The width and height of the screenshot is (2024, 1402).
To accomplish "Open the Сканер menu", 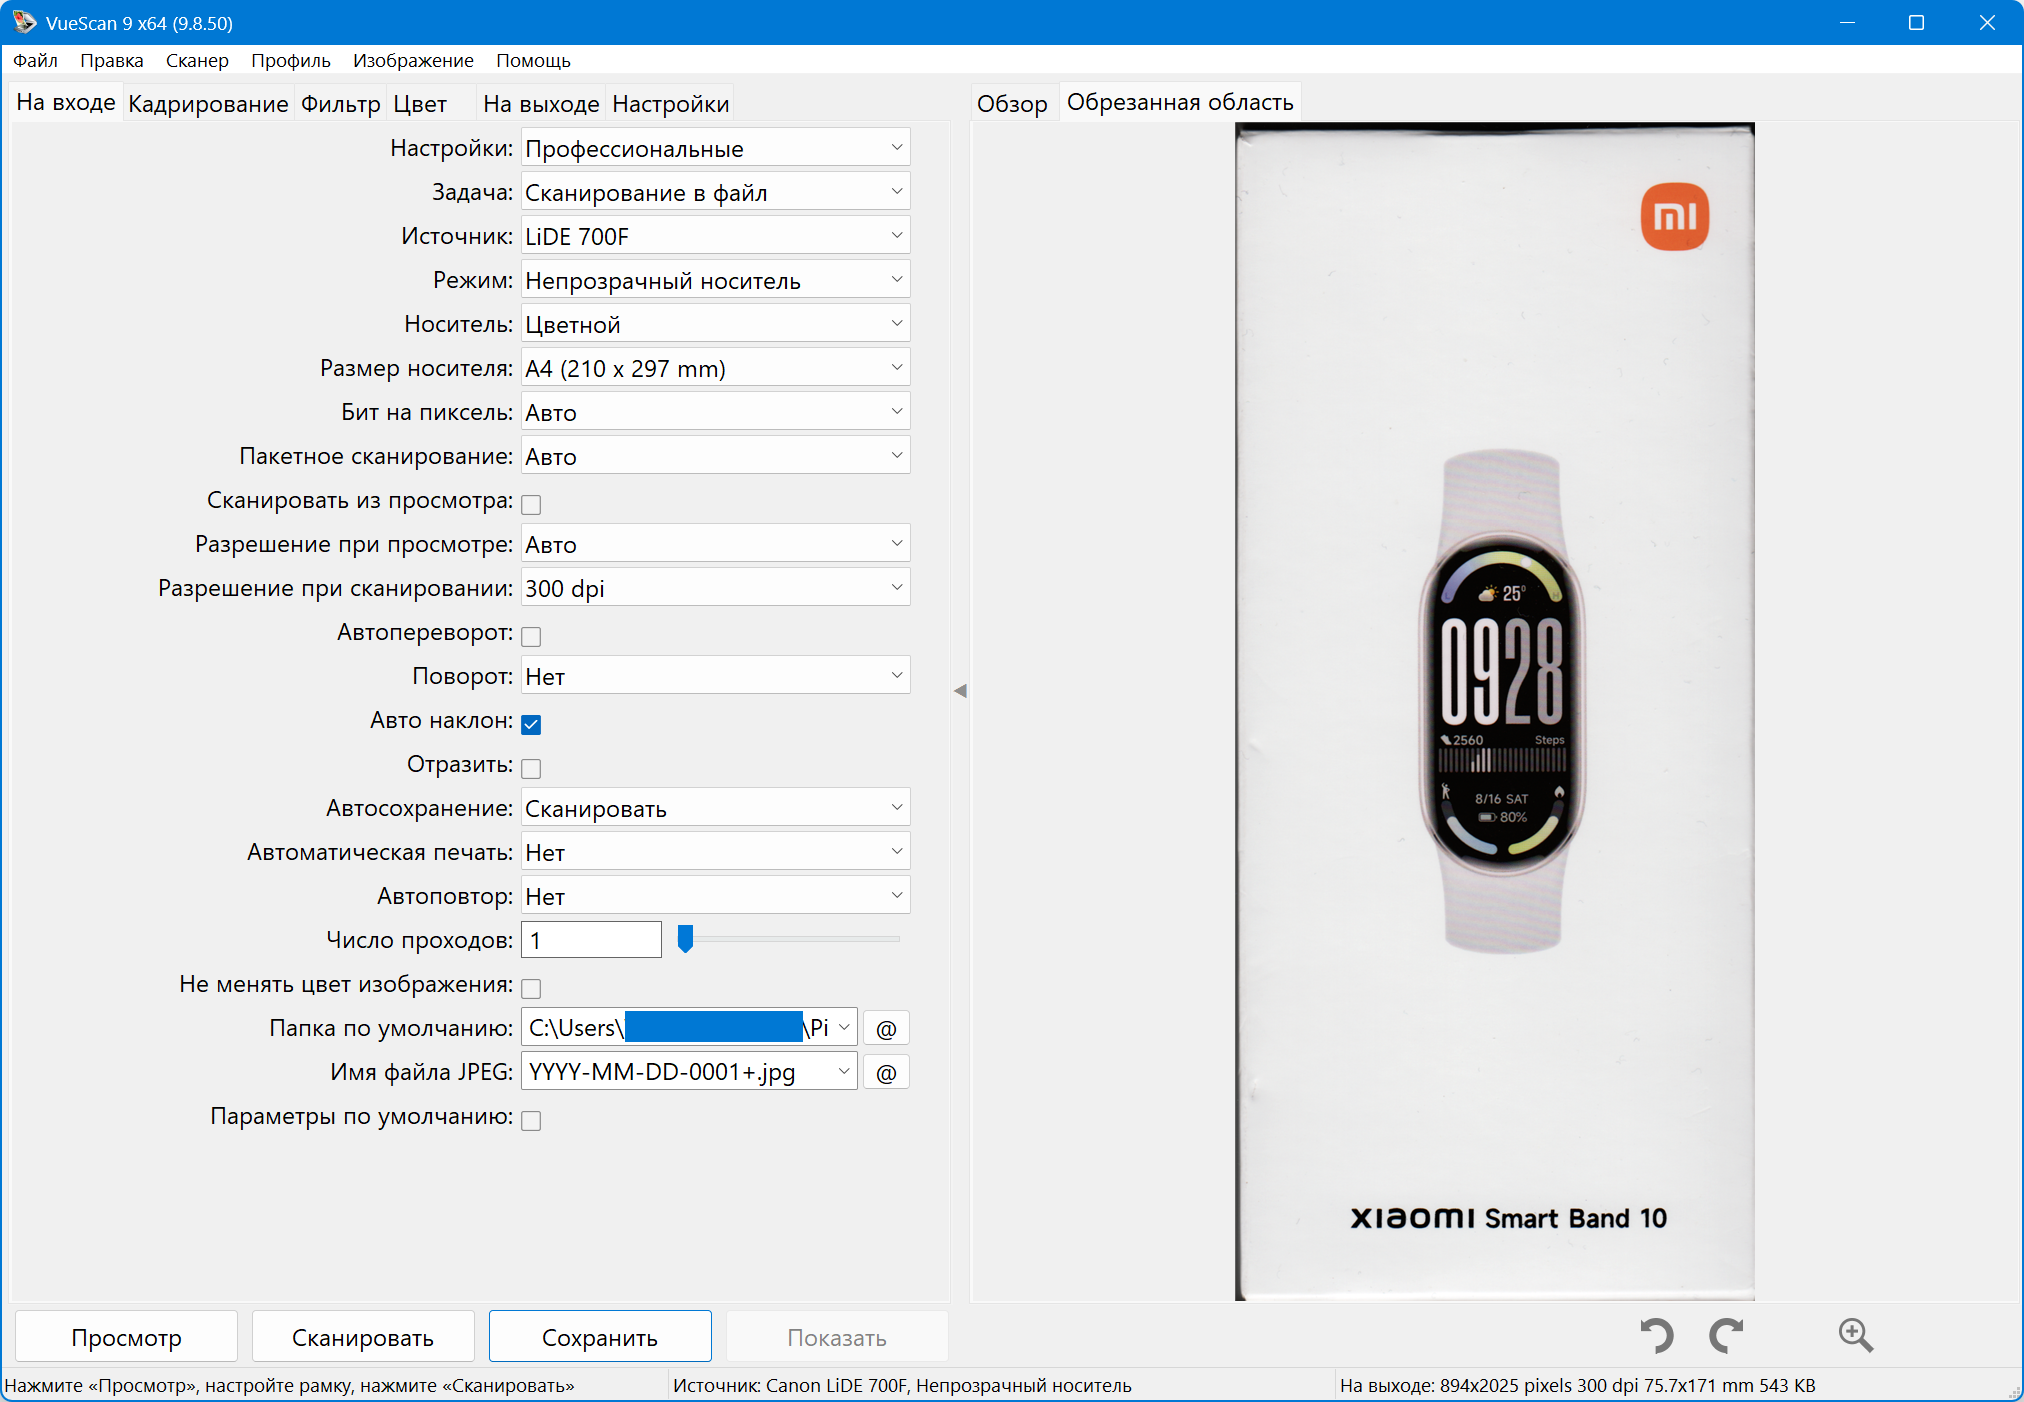I will (x=197, y=61).
